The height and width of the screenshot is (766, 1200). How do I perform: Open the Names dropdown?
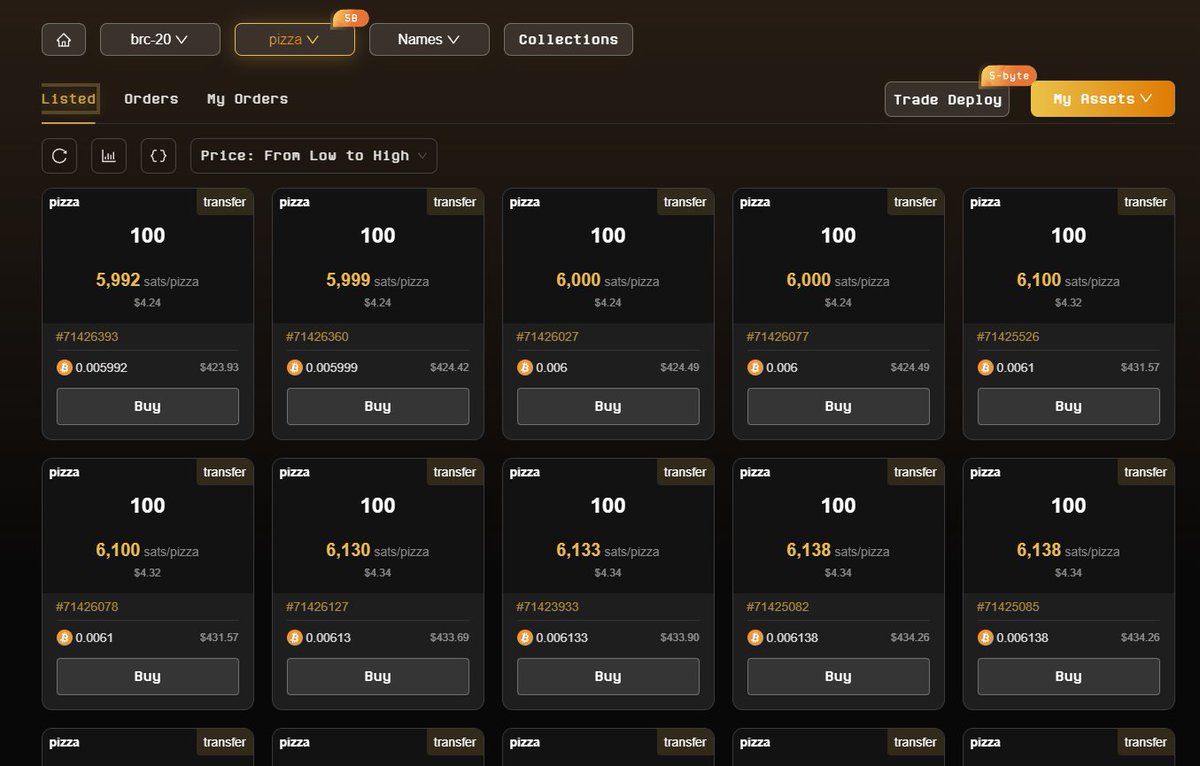[429, 40]
